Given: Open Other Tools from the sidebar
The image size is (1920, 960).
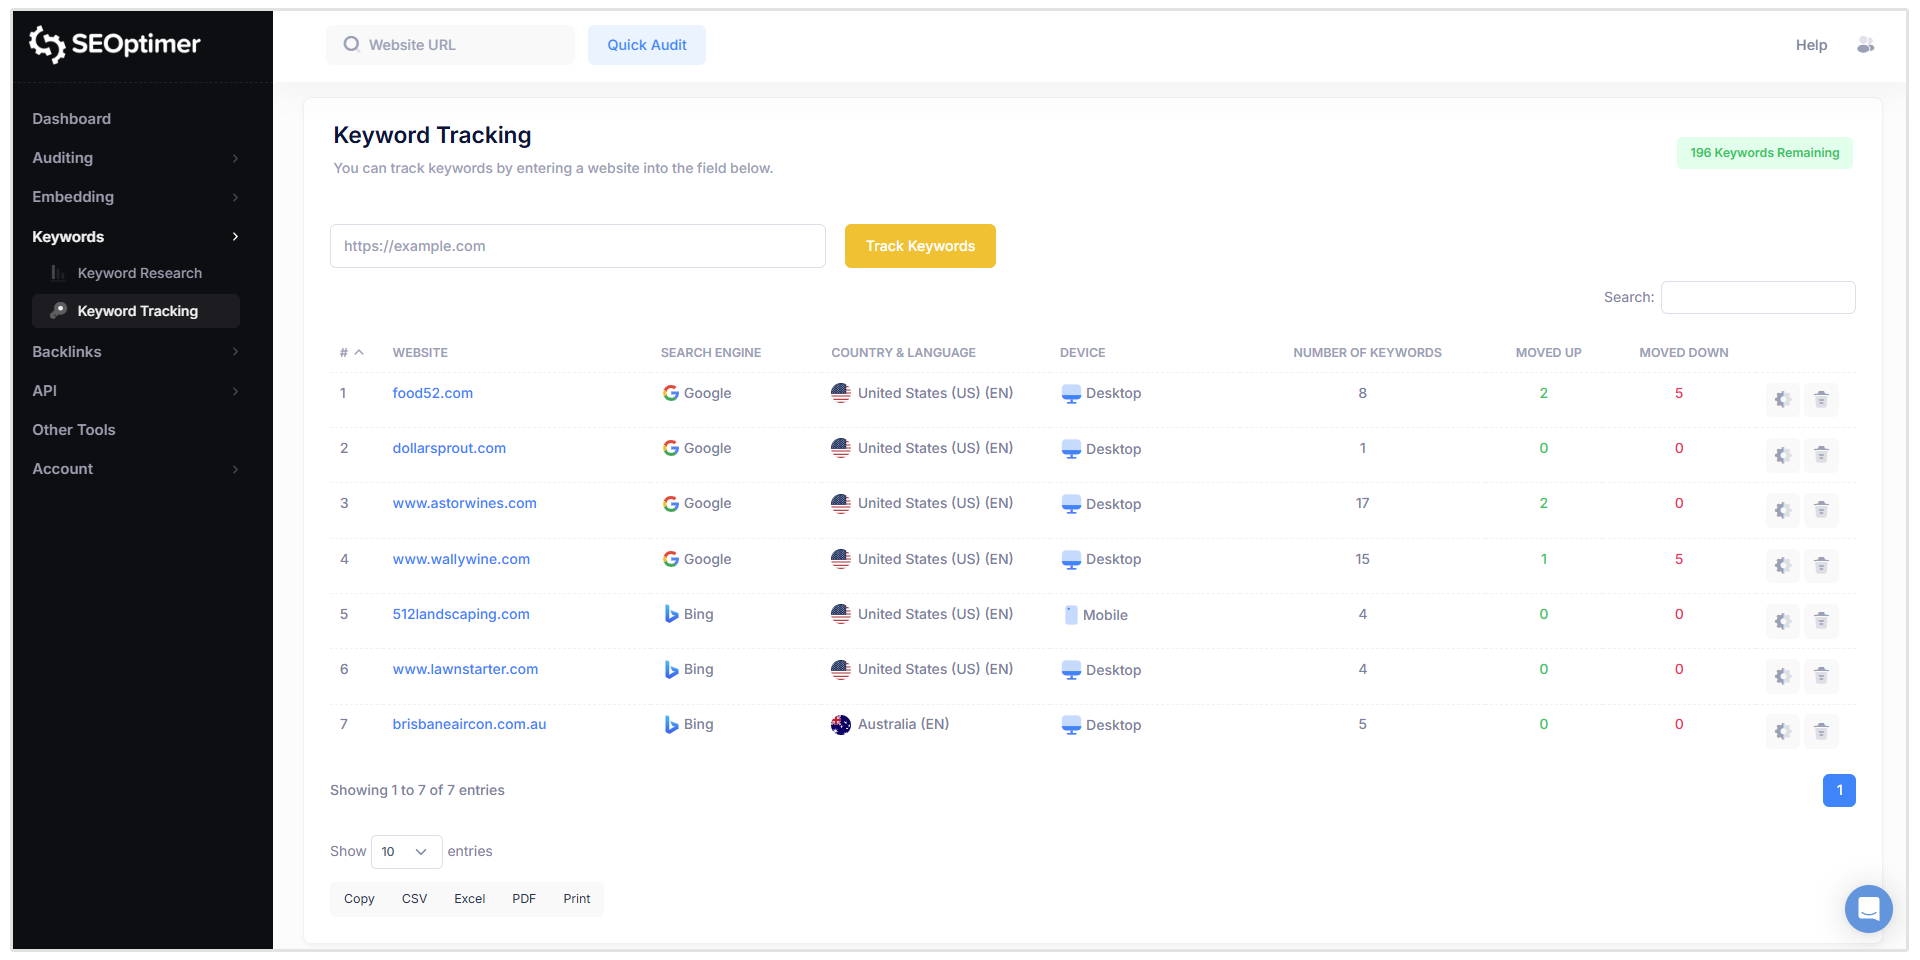Looking at the screenshot, I should pos(73,429).
